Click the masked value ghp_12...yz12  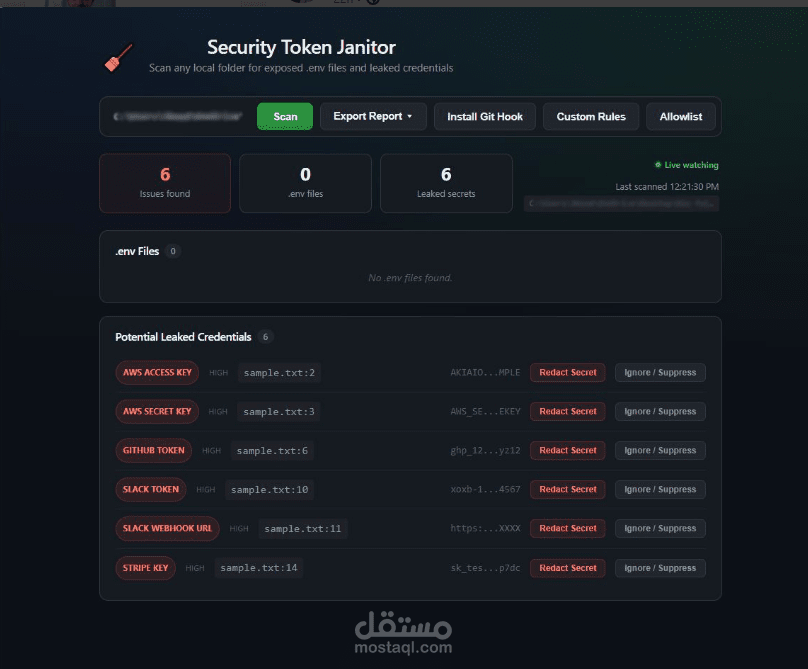(485, 450)
